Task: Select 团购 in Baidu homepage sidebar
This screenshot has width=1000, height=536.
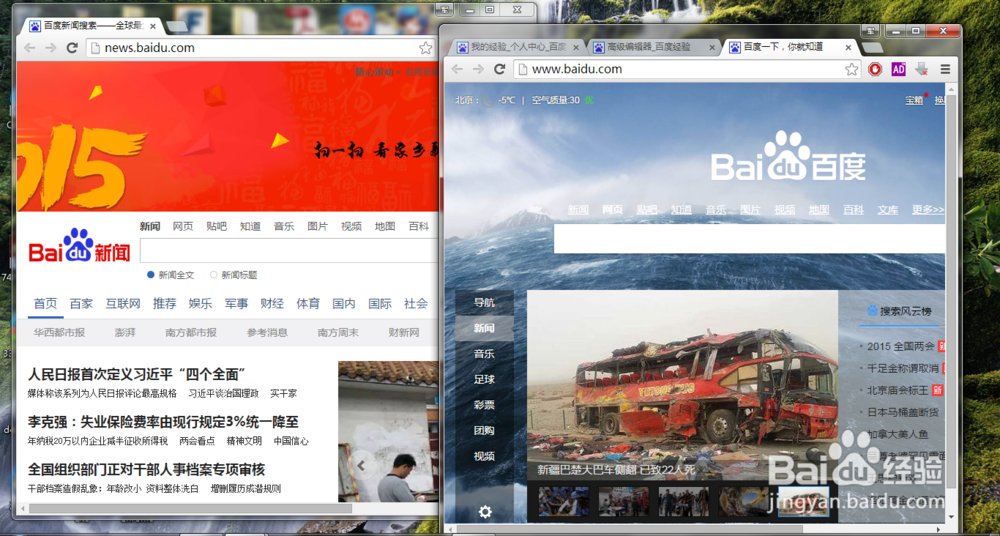Action: pos(484,430)
